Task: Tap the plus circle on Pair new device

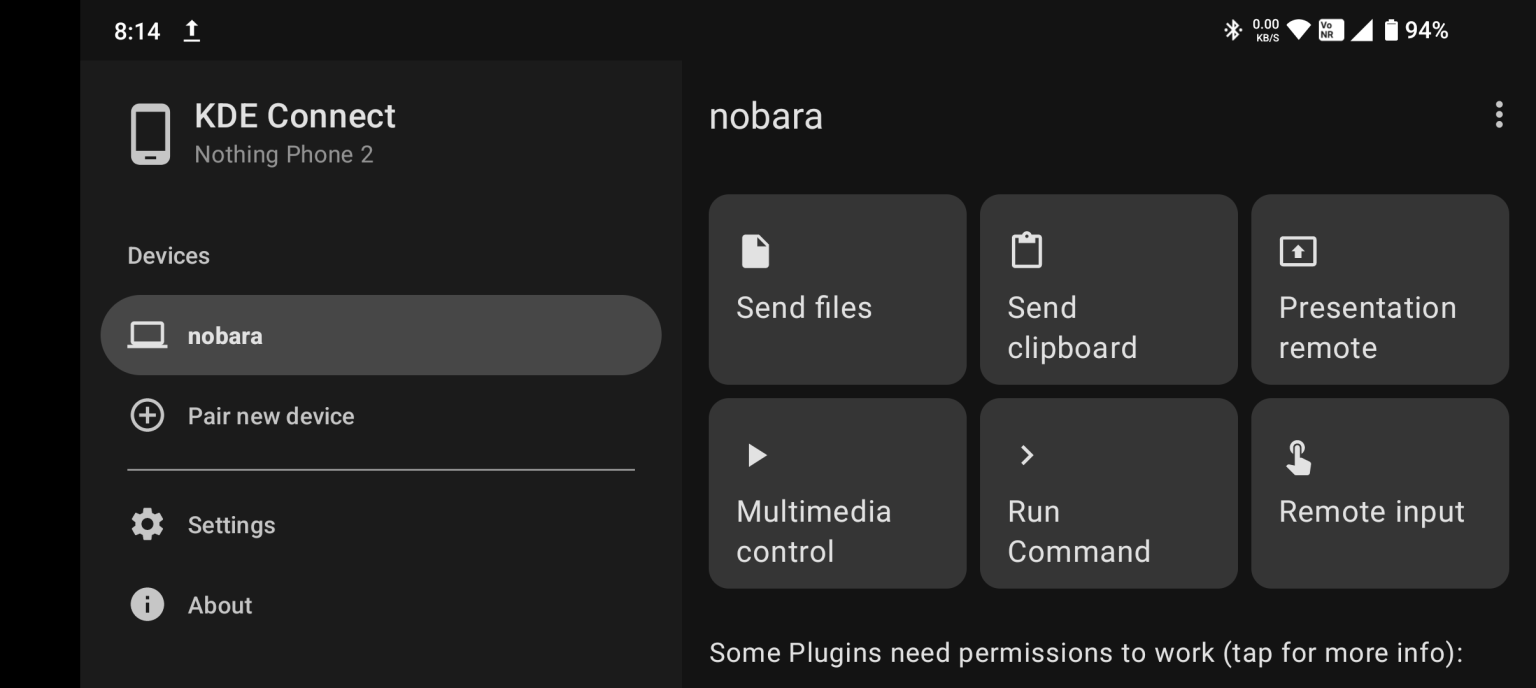Action: (147, 415)
